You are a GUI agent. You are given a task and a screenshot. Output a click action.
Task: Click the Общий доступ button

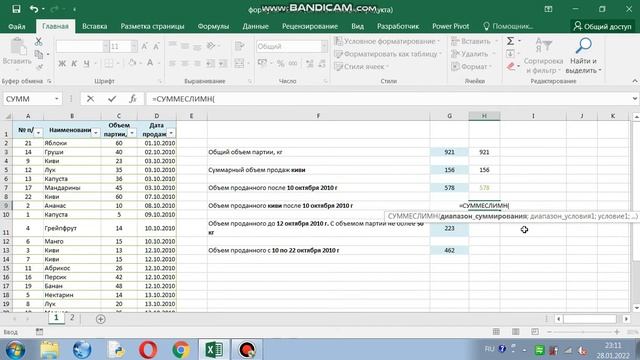(x=602, y=26)
